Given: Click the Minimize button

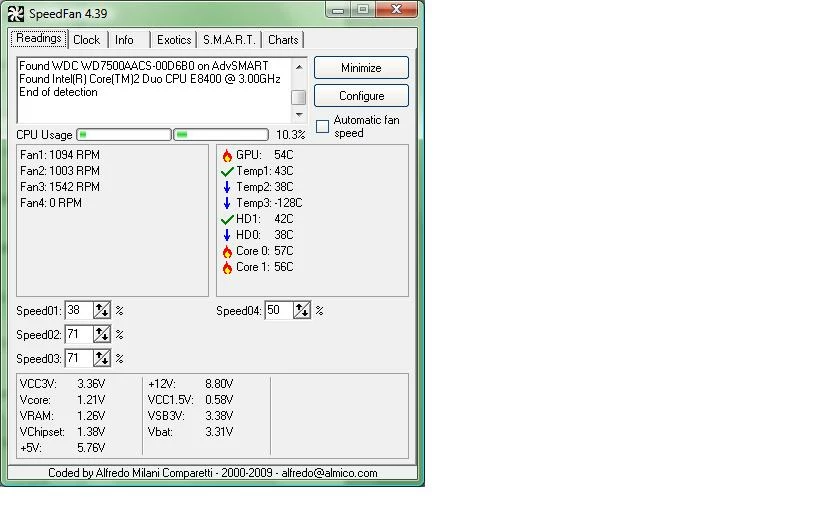Looking at the screenshot, I should [361, 68].
